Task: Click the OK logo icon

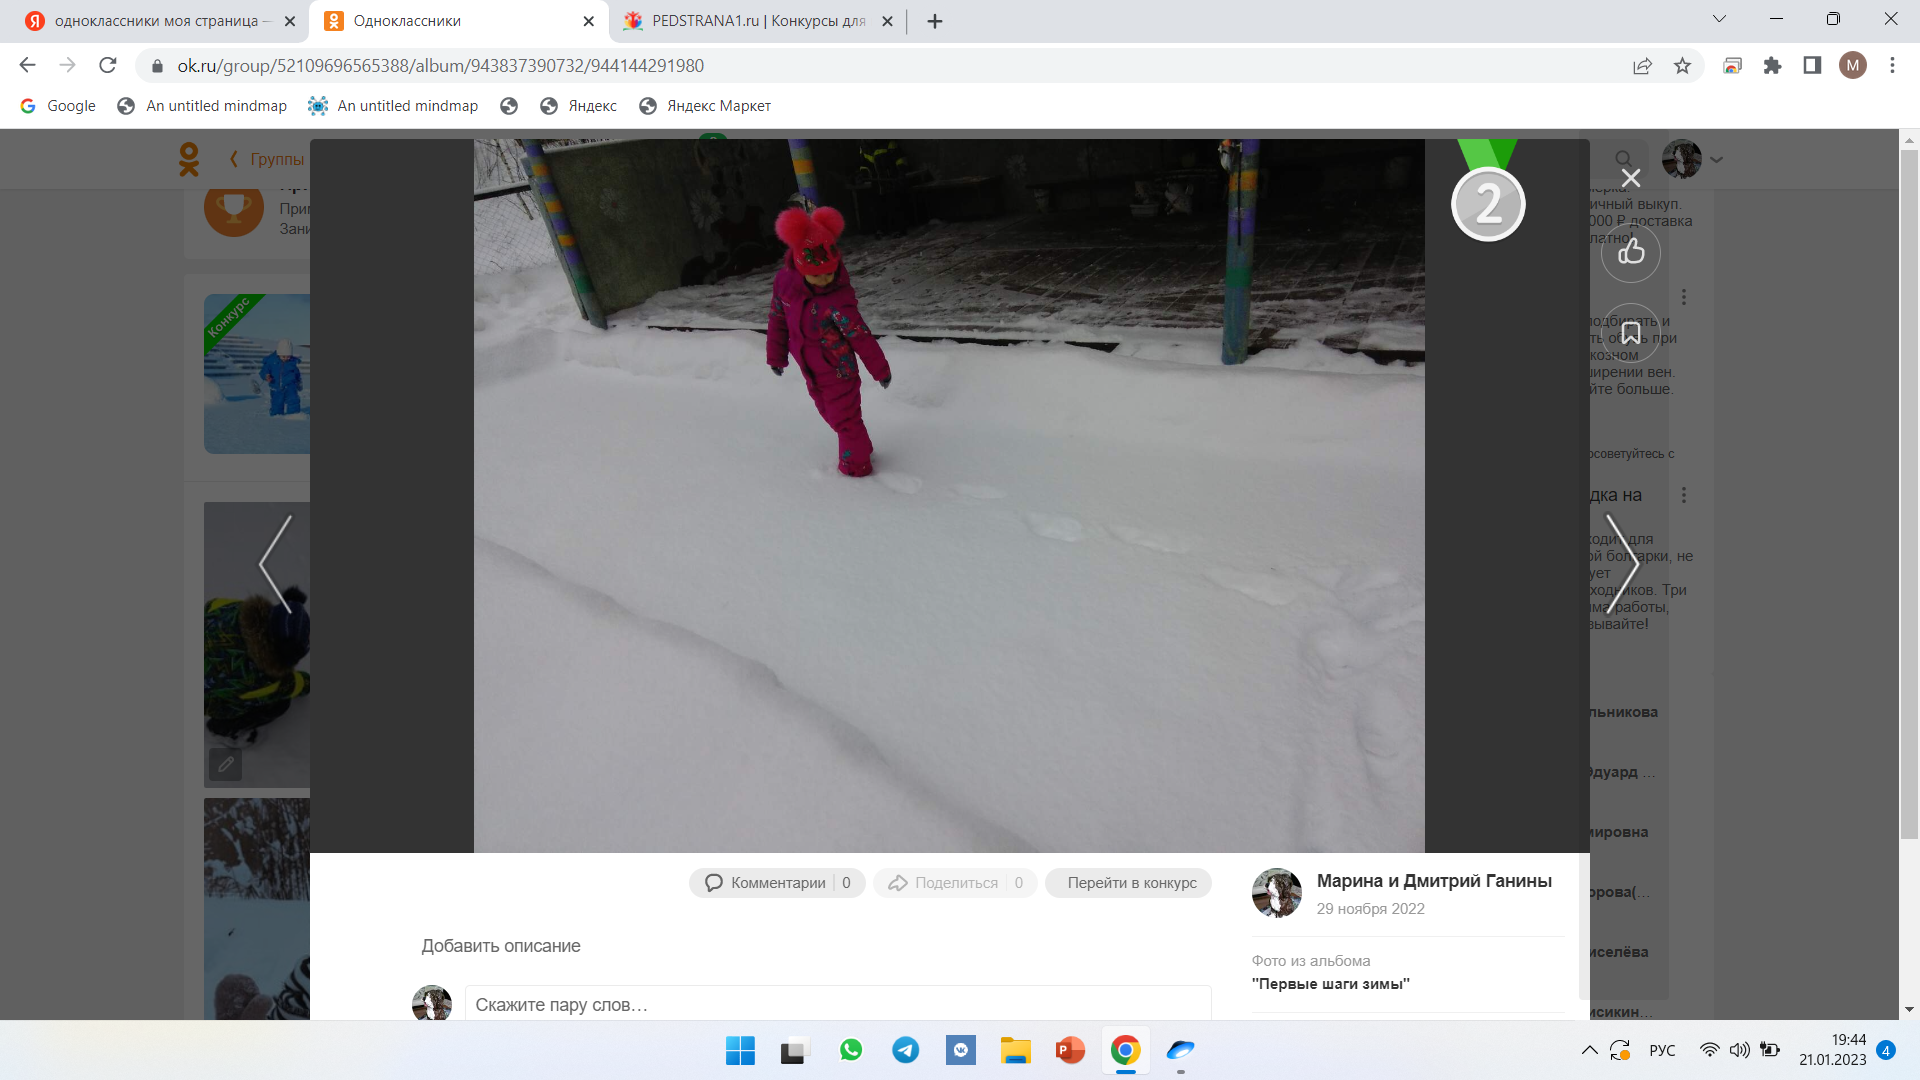Action: 188,159
